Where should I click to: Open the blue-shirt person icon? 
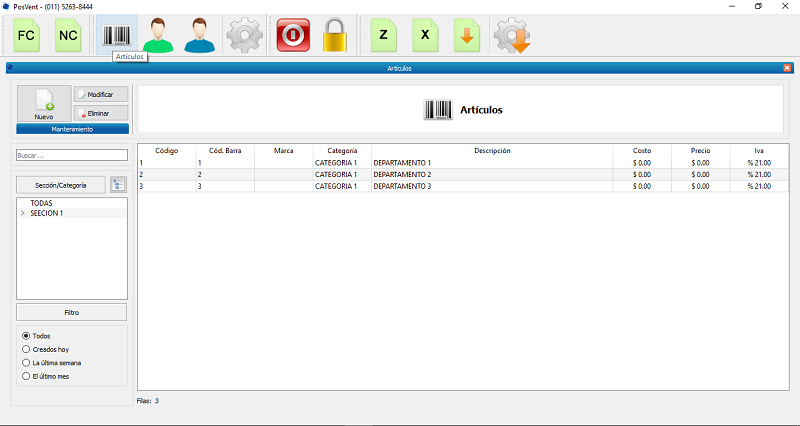[199, 35]
